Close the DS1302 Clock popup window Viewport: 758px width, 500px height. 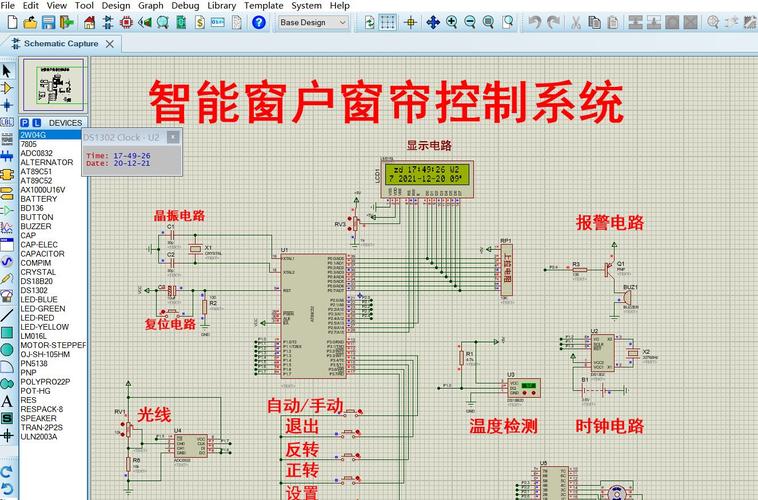(173, 137)
